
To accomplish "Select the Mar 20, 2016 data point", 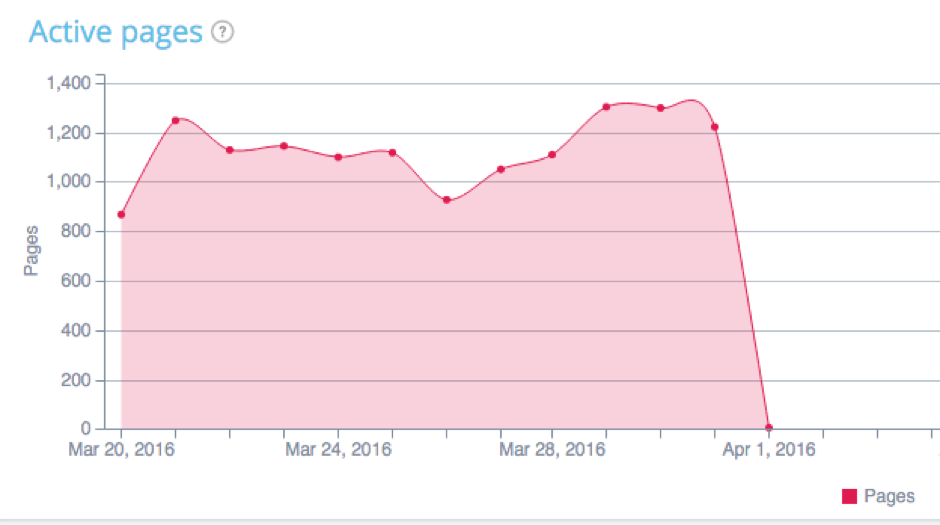I will 121,214.
